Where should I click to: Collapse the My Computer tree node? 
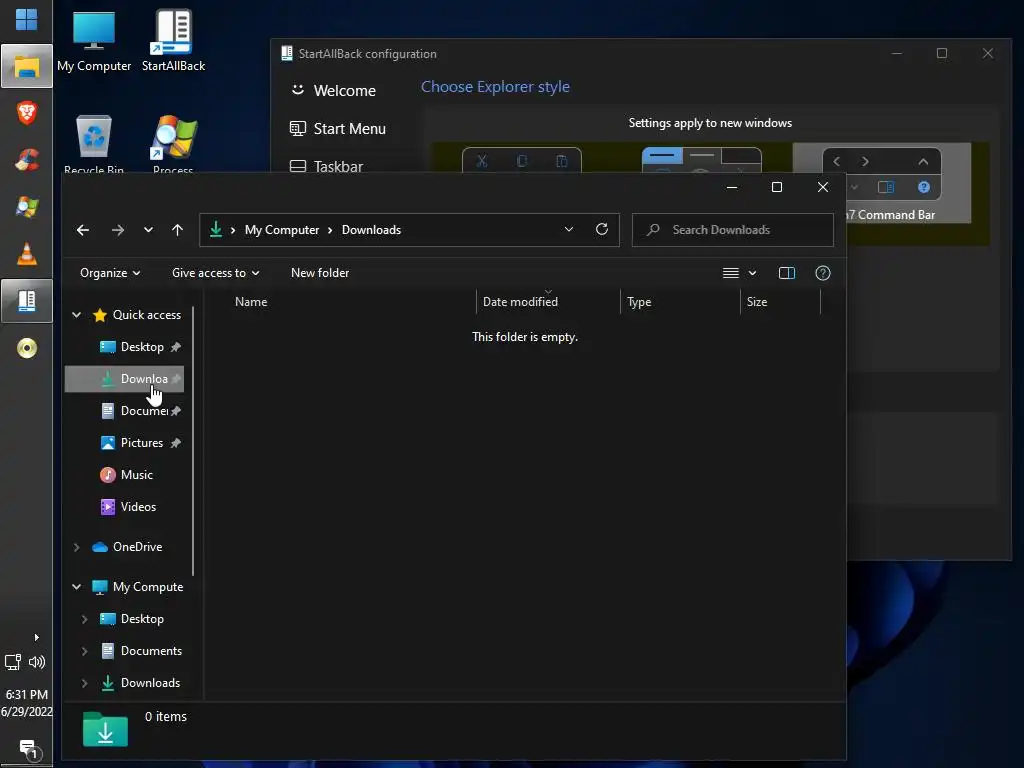[76, 587]
